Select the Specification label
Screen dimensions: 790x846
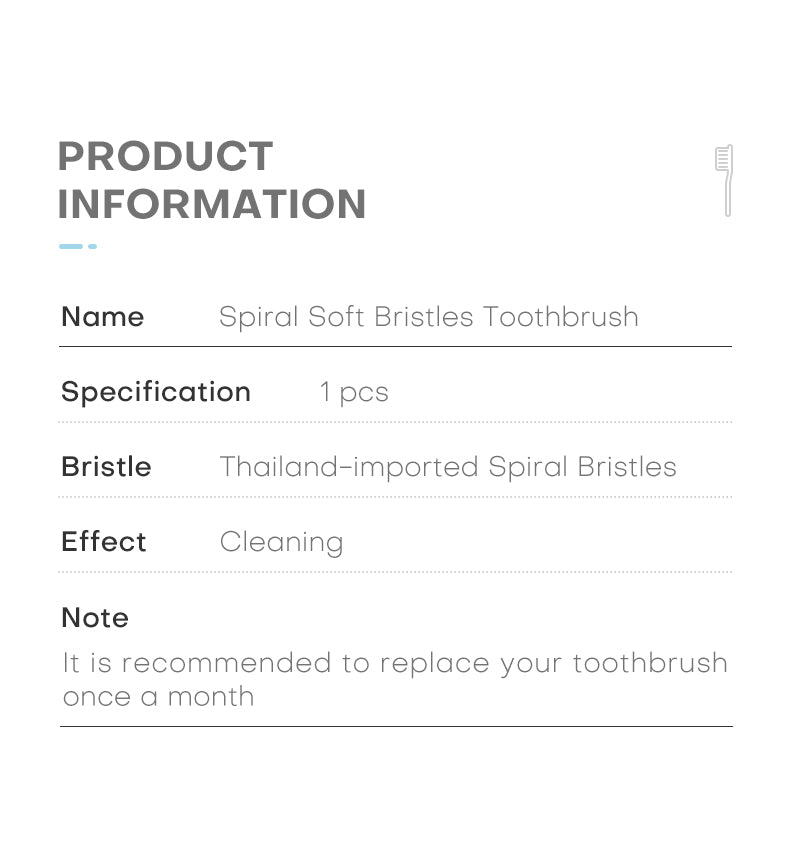[x=156, y=392]
